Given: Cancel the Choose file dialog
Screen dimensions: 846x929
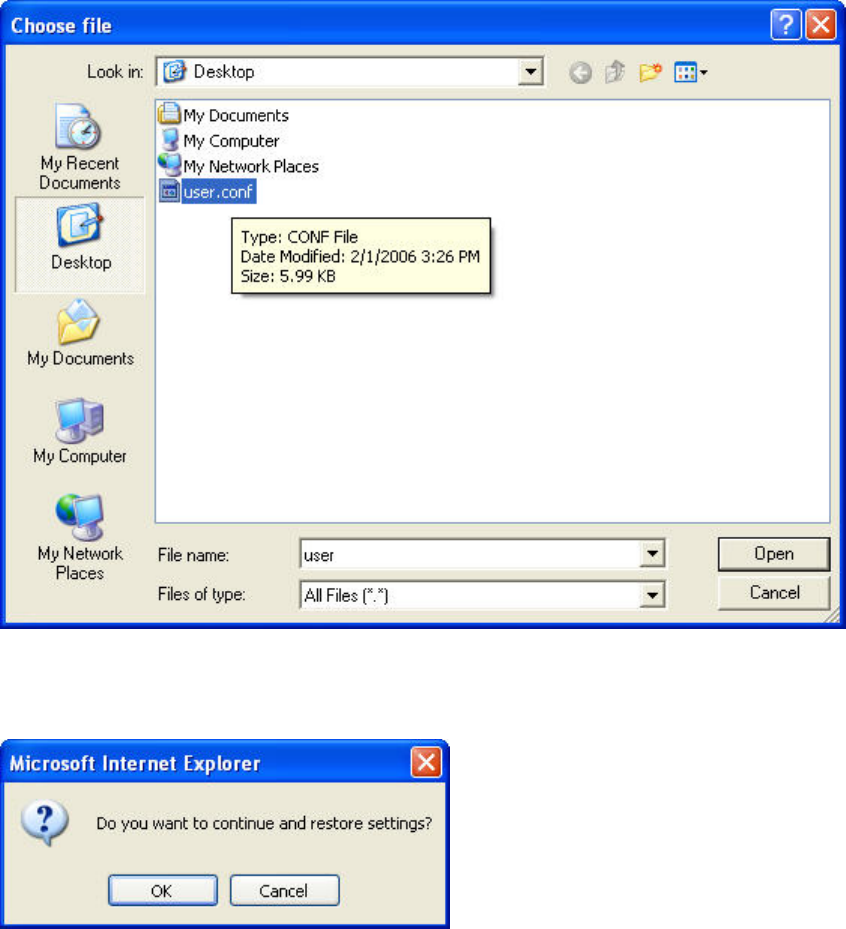Looking at the screenshot, I should click(x=774, y=592).
